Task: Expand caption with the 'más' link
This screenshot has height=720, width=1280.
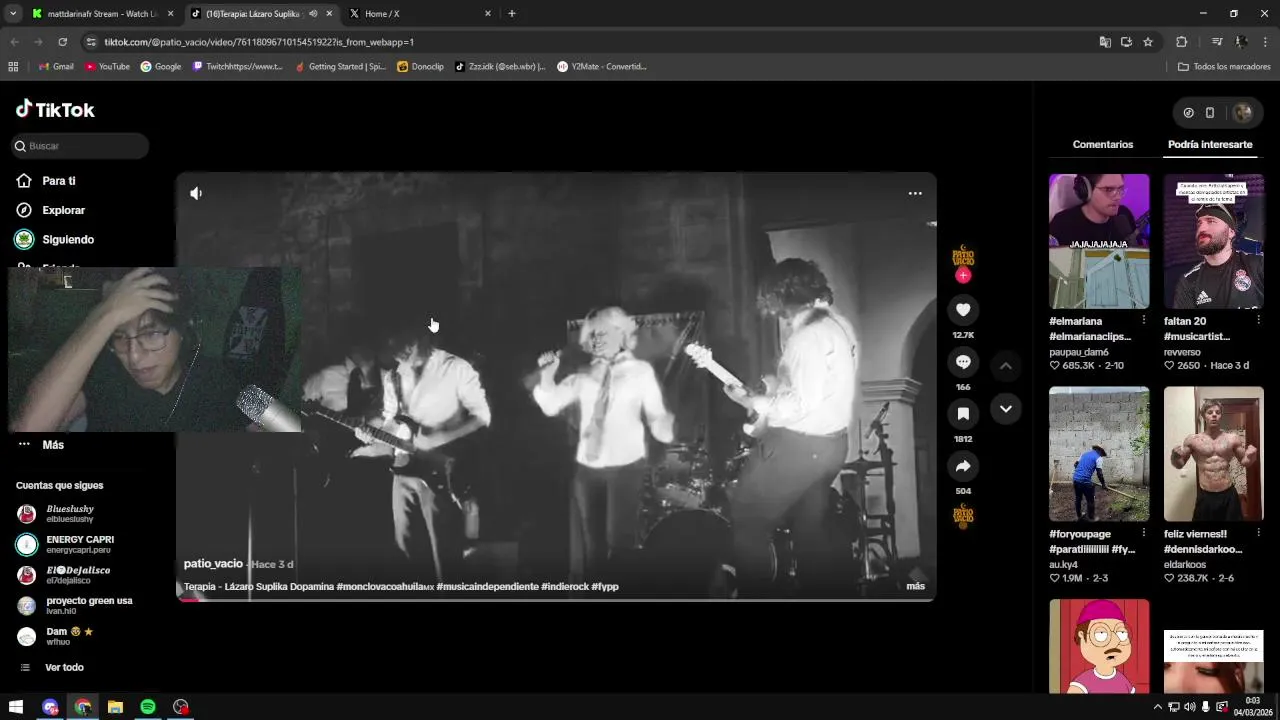Action: click(915, 586)
